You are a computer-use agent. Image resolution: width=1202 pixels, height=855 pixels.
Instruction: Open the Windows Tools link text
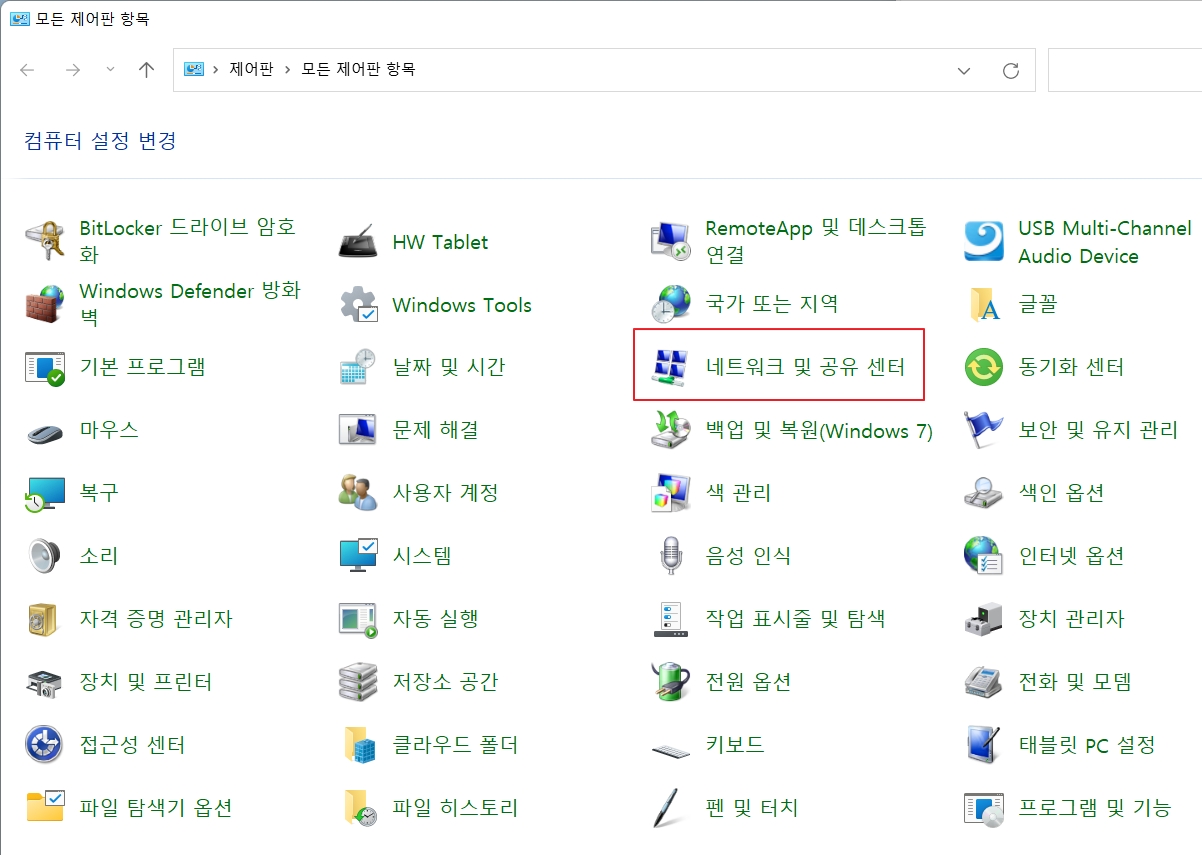pyautogui.click(x=462, y=305)
